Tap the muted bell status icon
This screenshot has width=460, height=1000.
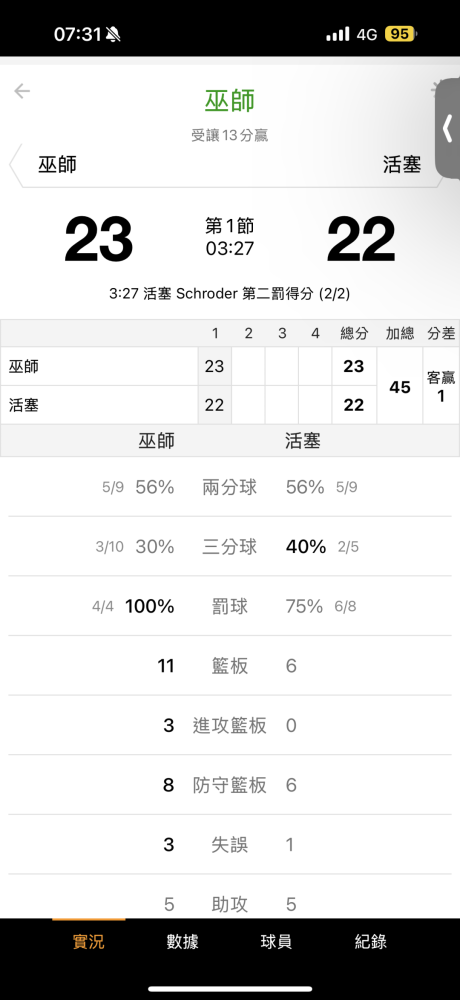114,34
